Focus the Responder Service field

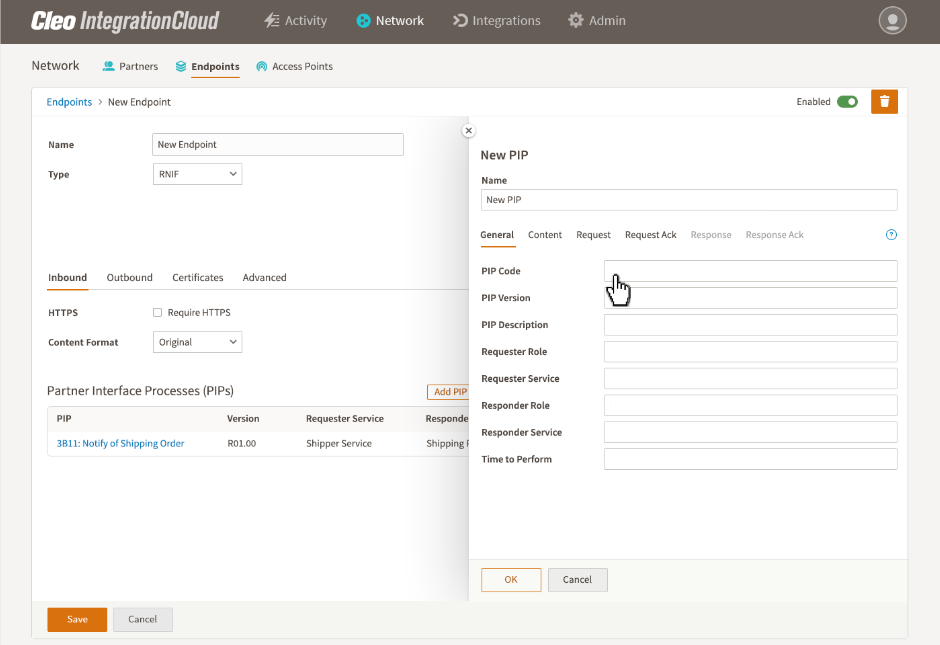tap(751, 432)
